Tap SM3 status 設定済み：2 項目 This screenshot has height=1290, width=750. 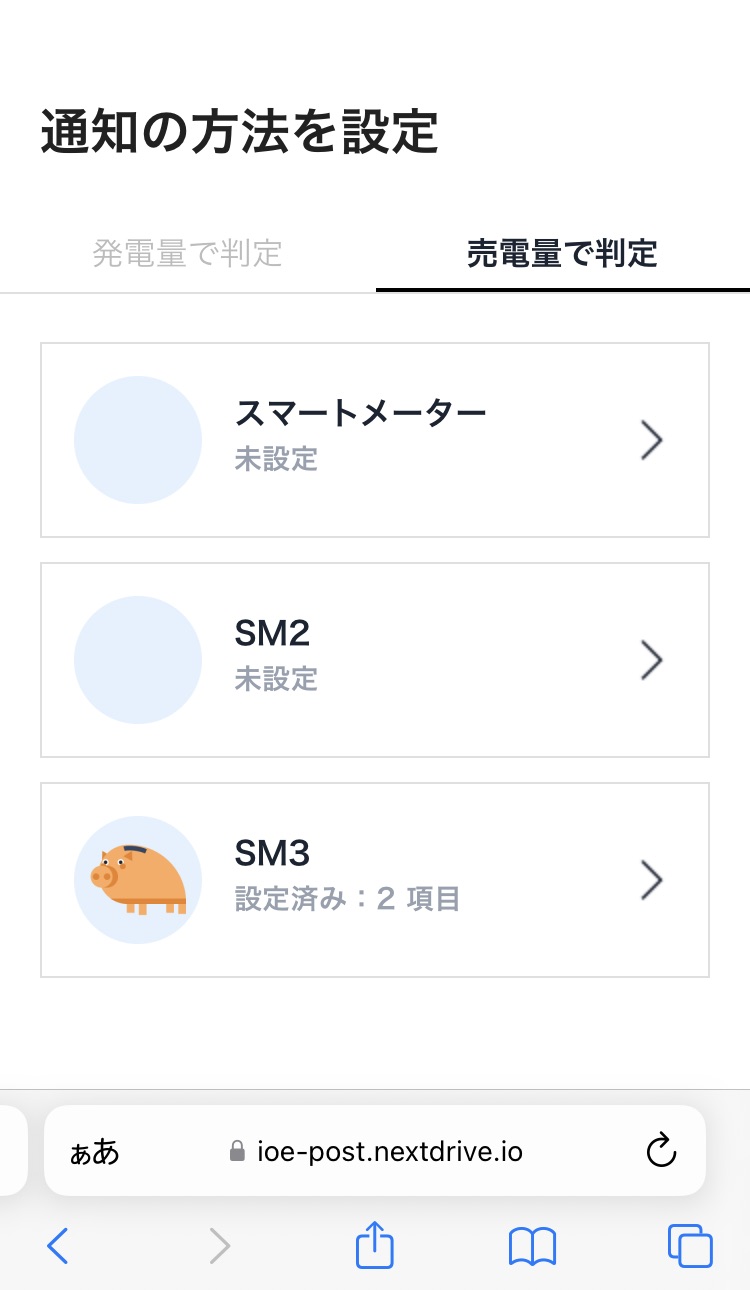347,899
